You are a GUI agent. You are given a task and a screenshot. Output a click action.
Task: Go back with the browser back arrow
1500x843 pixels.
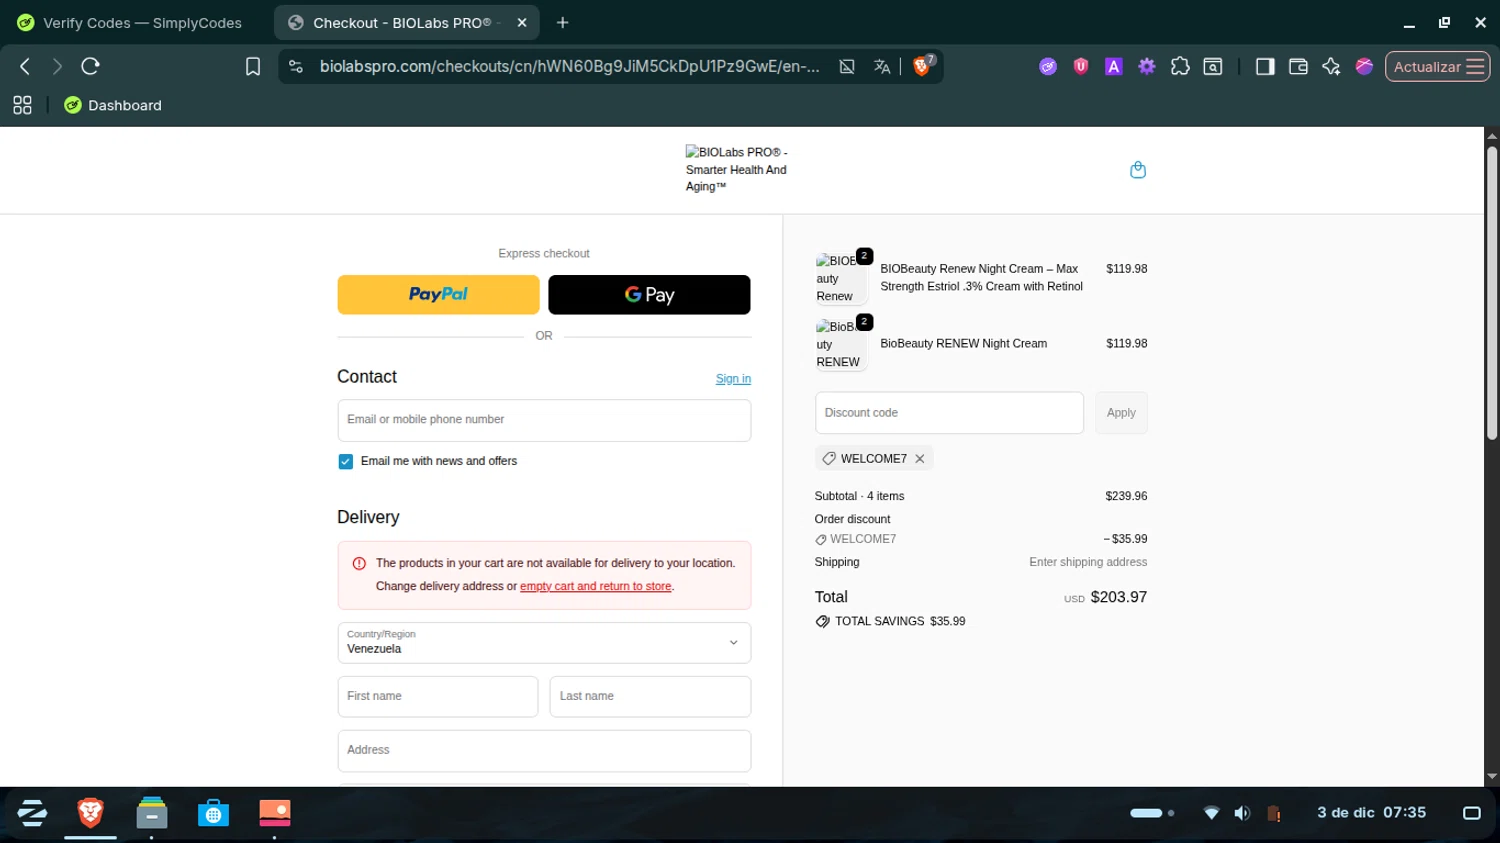[25, 66]
